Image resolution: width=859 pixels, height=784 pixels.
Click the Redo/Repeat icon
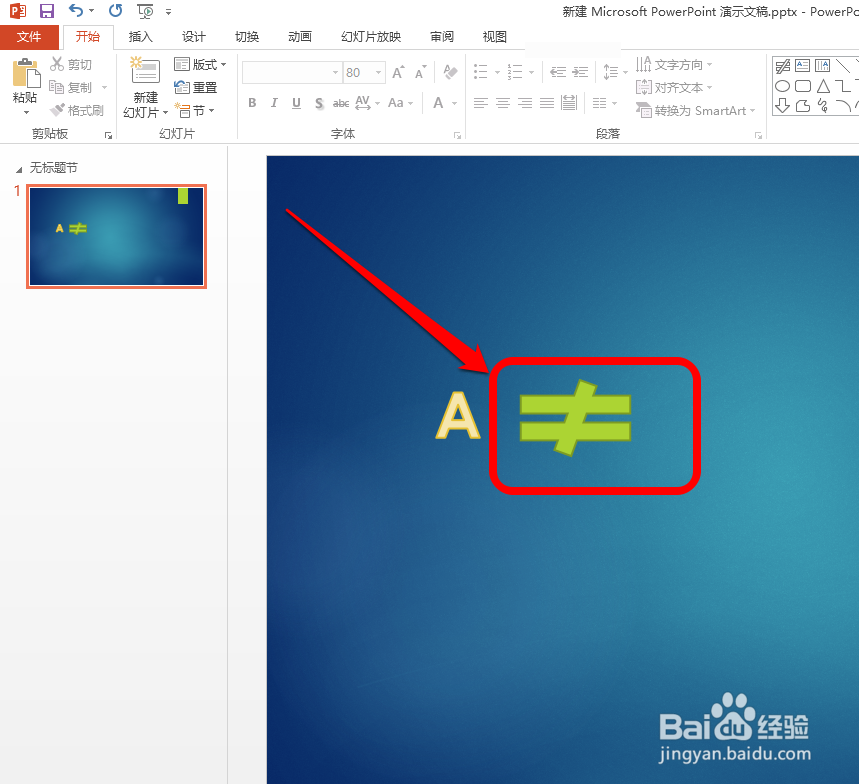click(116, 10)
